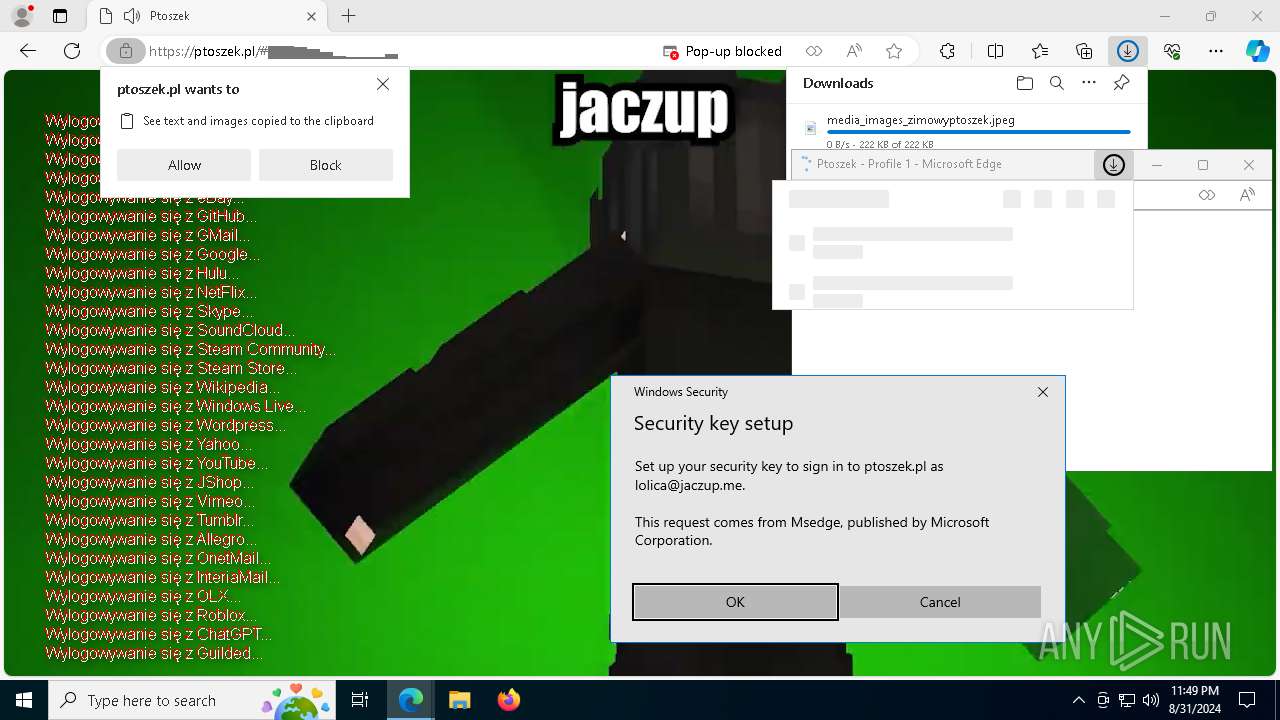
Task: Open the Copilot sidebar icon
Action: 1257,51
